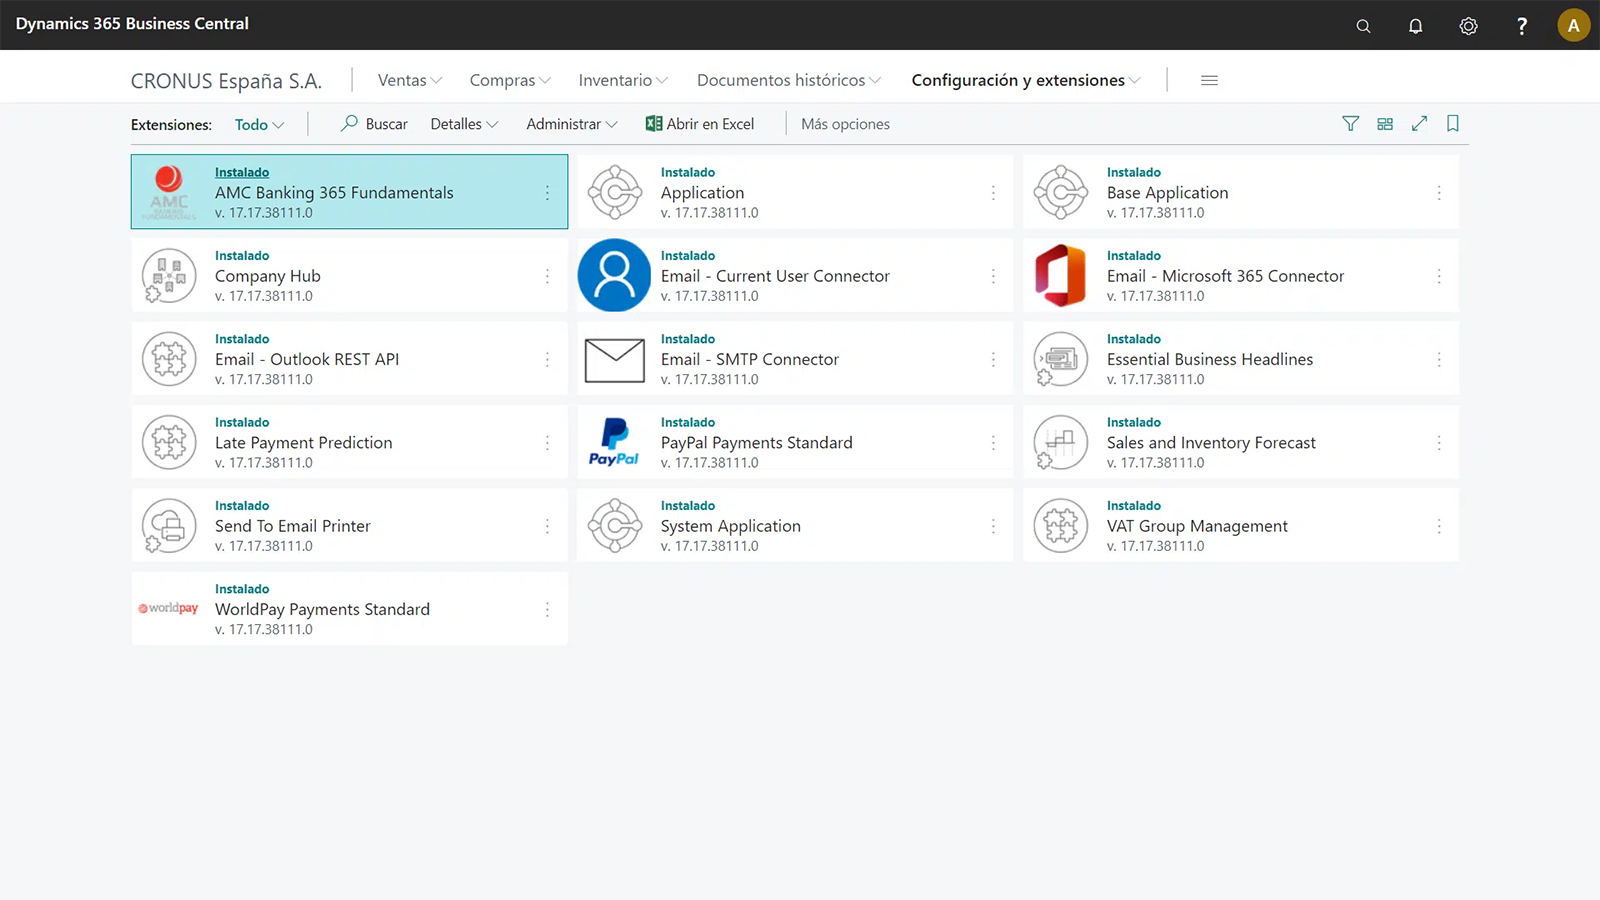Open options for PayPal Payments Standard
1600x900 pixels.
[x=993, y=443]
